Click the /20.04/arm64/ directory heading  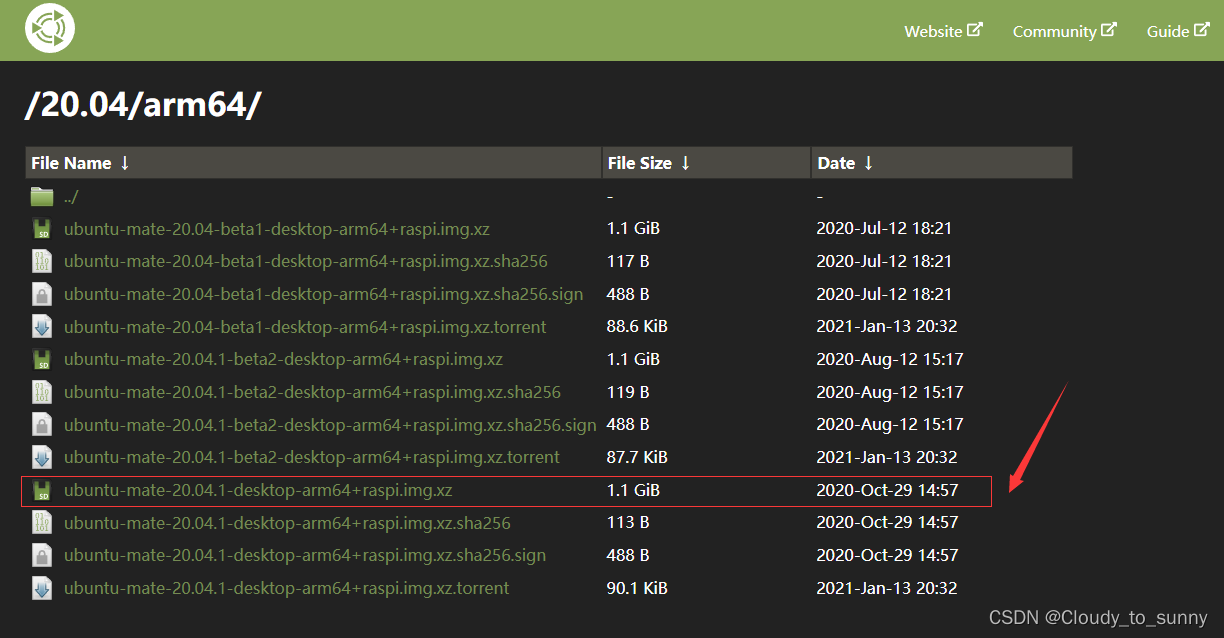click(x=143, y=104)
